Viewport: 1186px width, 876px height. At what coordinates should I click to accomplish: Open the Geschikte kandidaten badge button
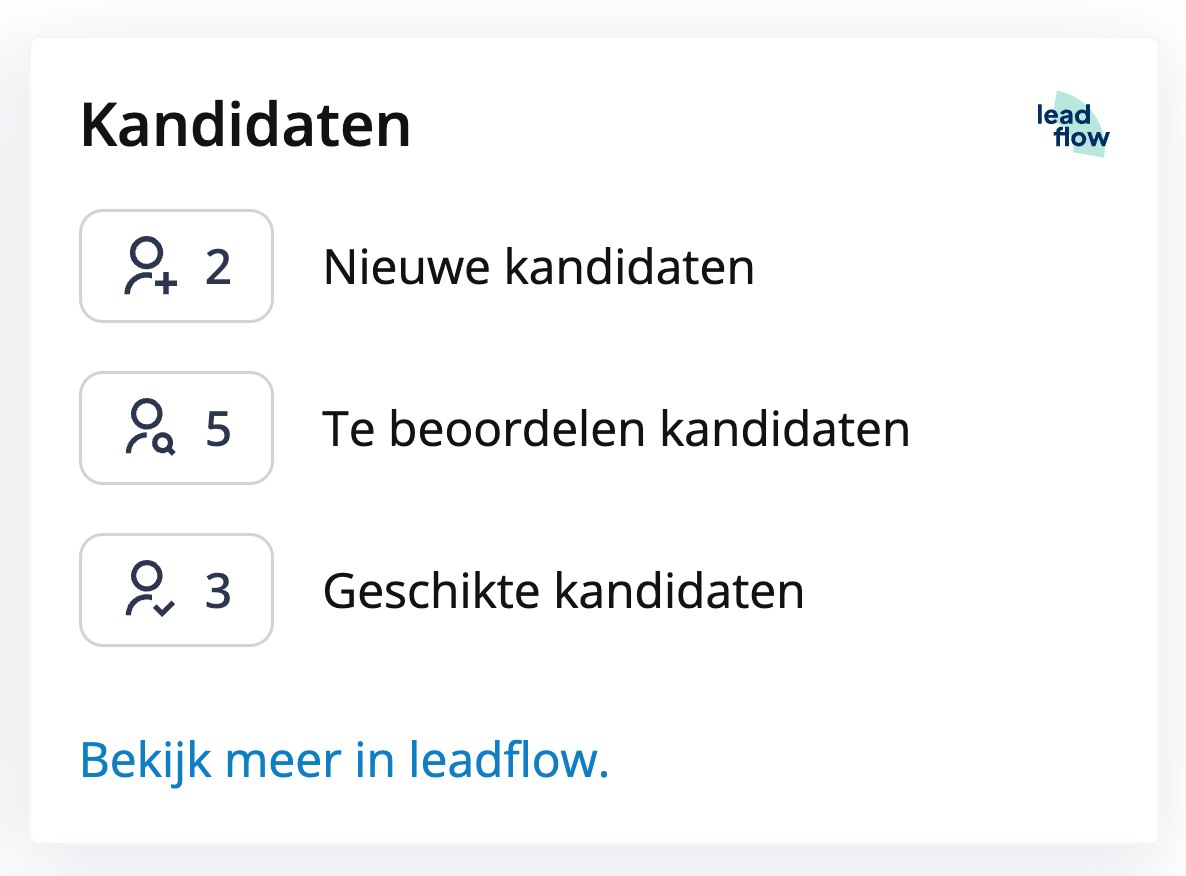(x=176, y=590)
